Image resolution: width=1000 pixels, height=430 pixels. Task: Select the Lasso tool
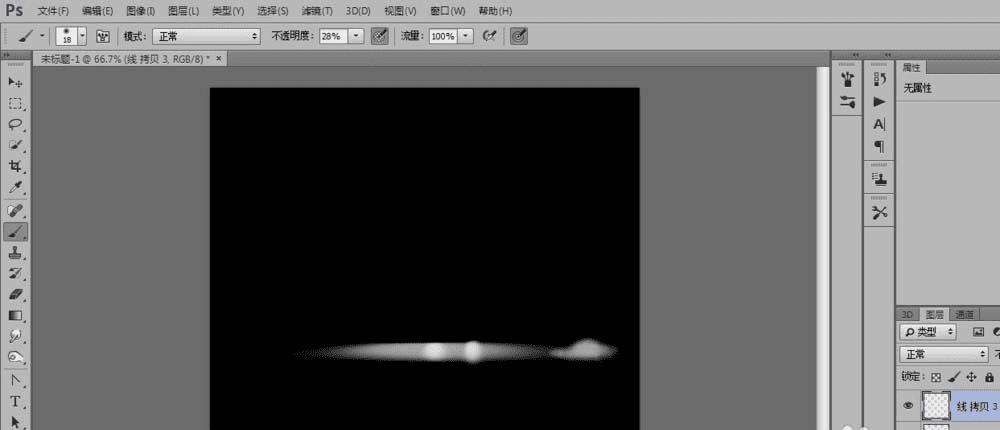click(x=15, y=124)
